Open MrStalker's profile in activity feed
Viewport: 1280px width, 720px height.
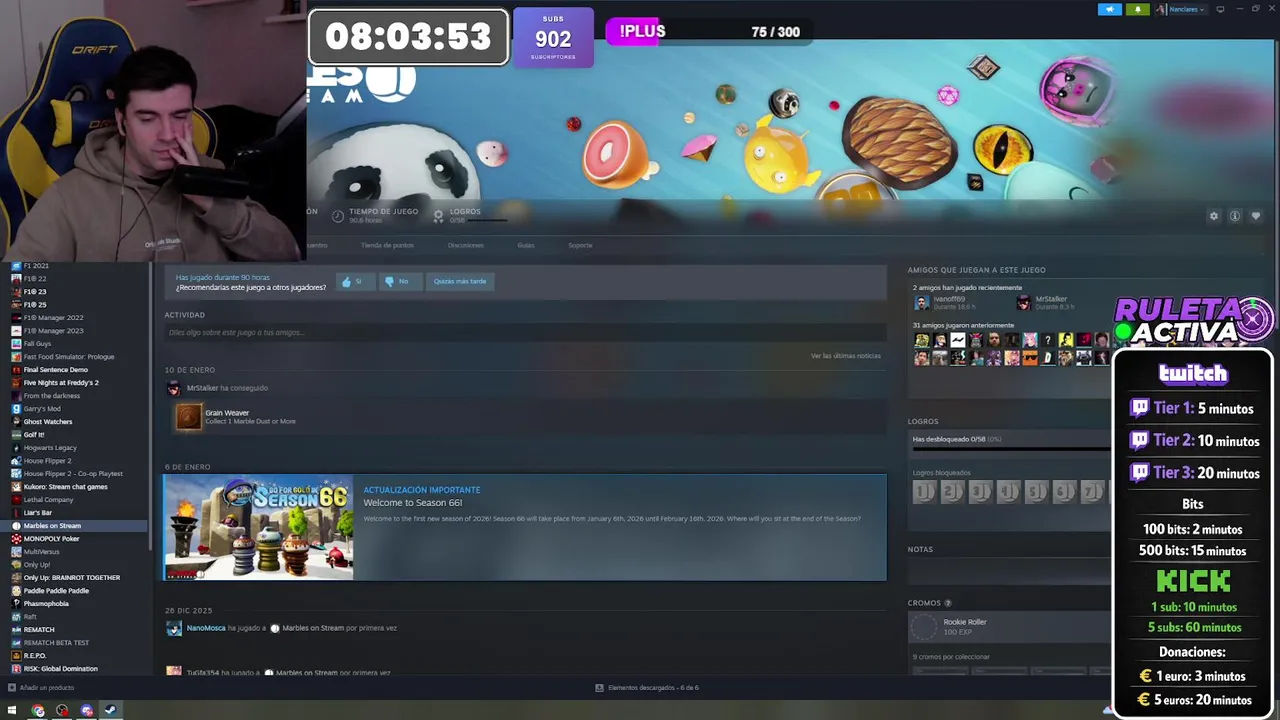(x=202, y=388)
